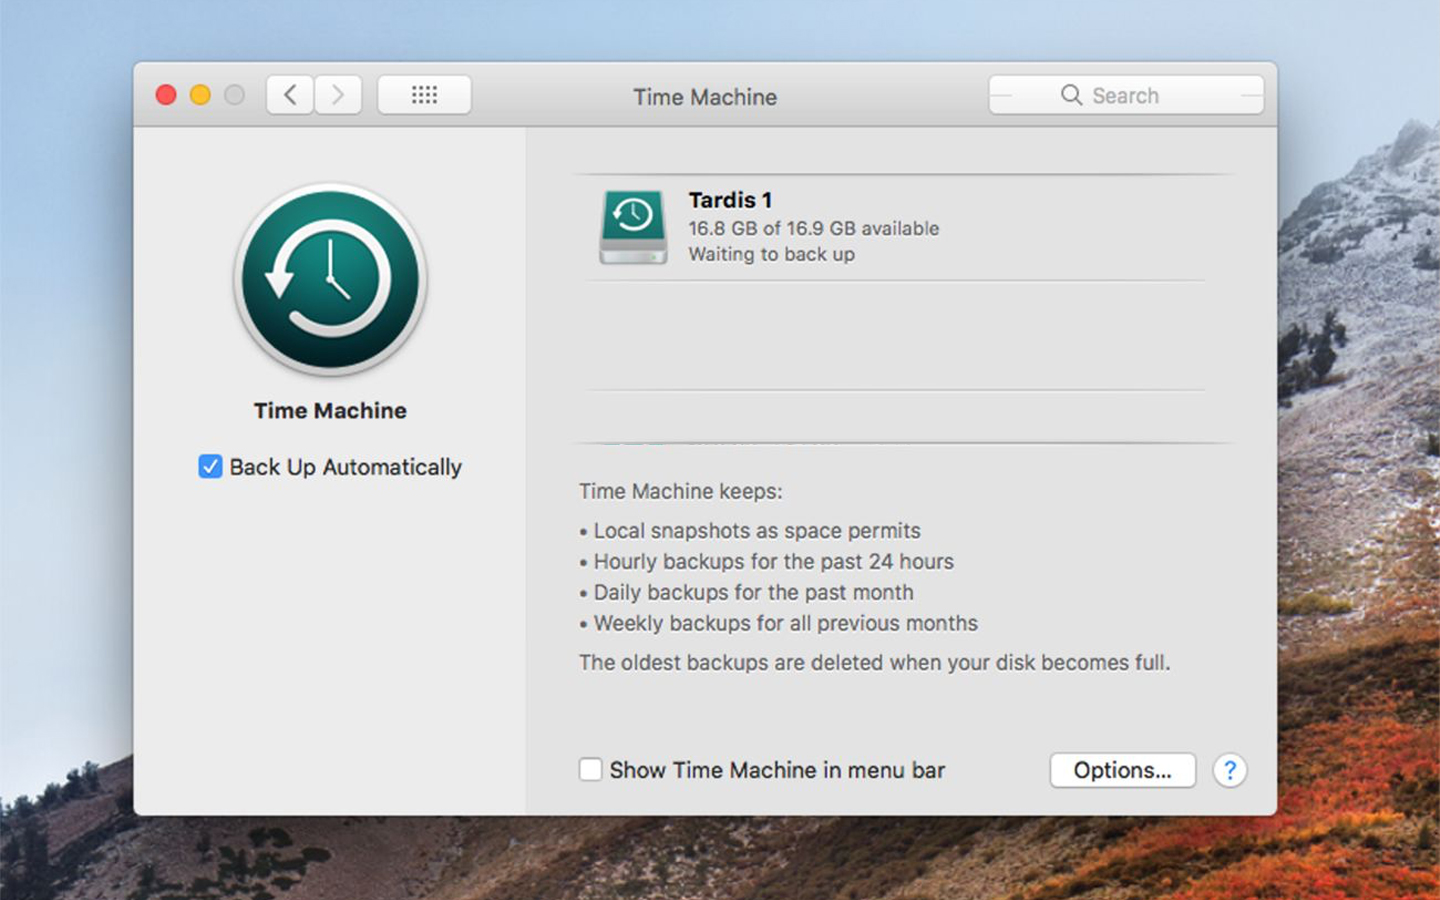Minimize window with the yellow button
This screenshot has height=900, width=1440.
pyautogui.click(x=200, y=95)
